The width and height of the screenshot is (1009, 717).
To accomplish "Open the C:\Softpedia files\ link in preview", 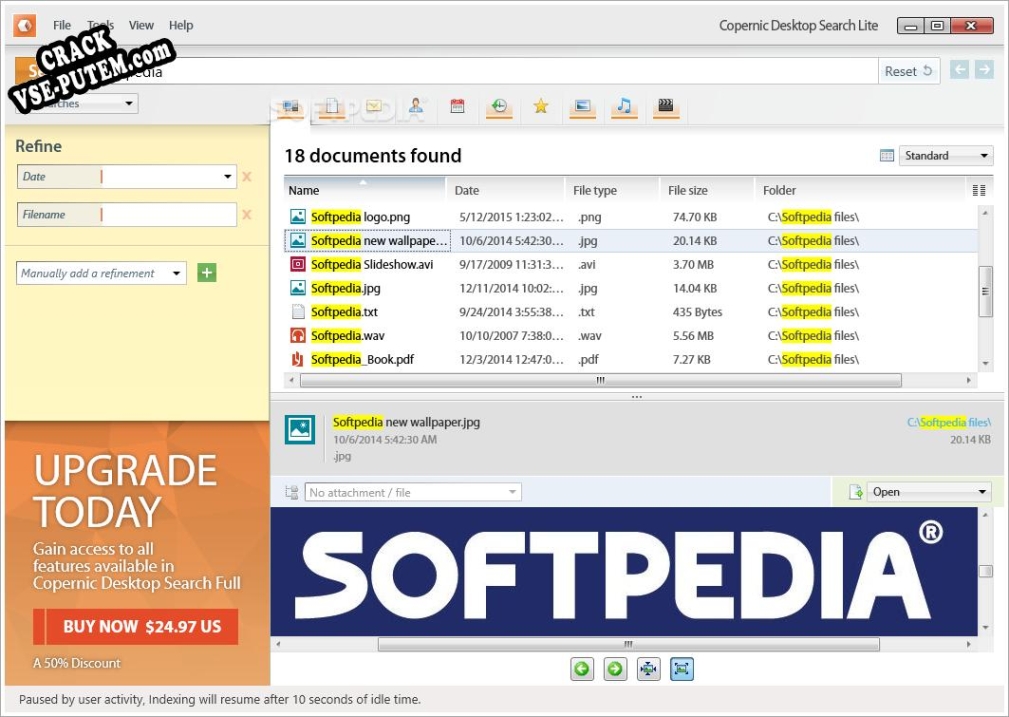I will coord(949,422).
